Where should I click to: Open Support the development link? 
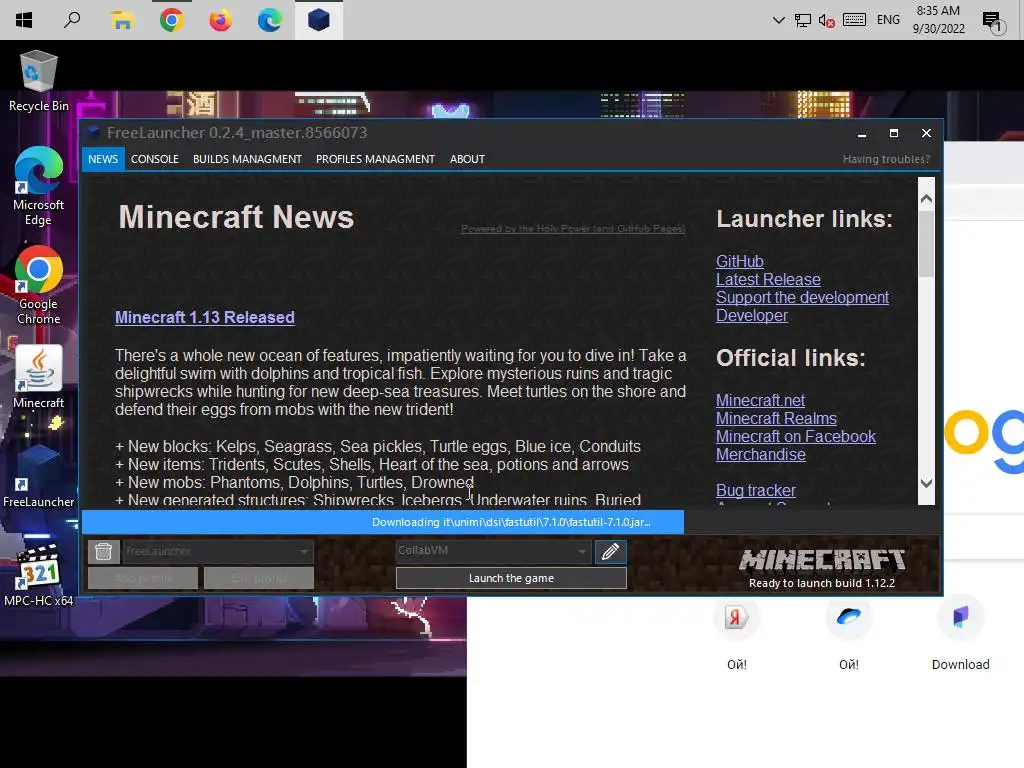802,297
